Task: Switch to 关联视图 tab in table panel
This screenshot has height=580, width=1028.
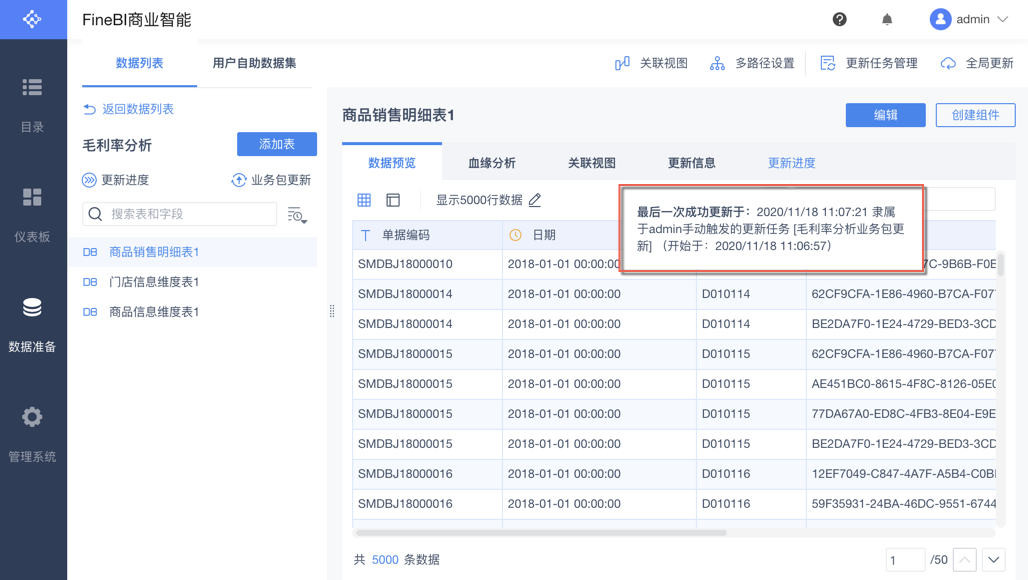Action: tap(591, 163)
